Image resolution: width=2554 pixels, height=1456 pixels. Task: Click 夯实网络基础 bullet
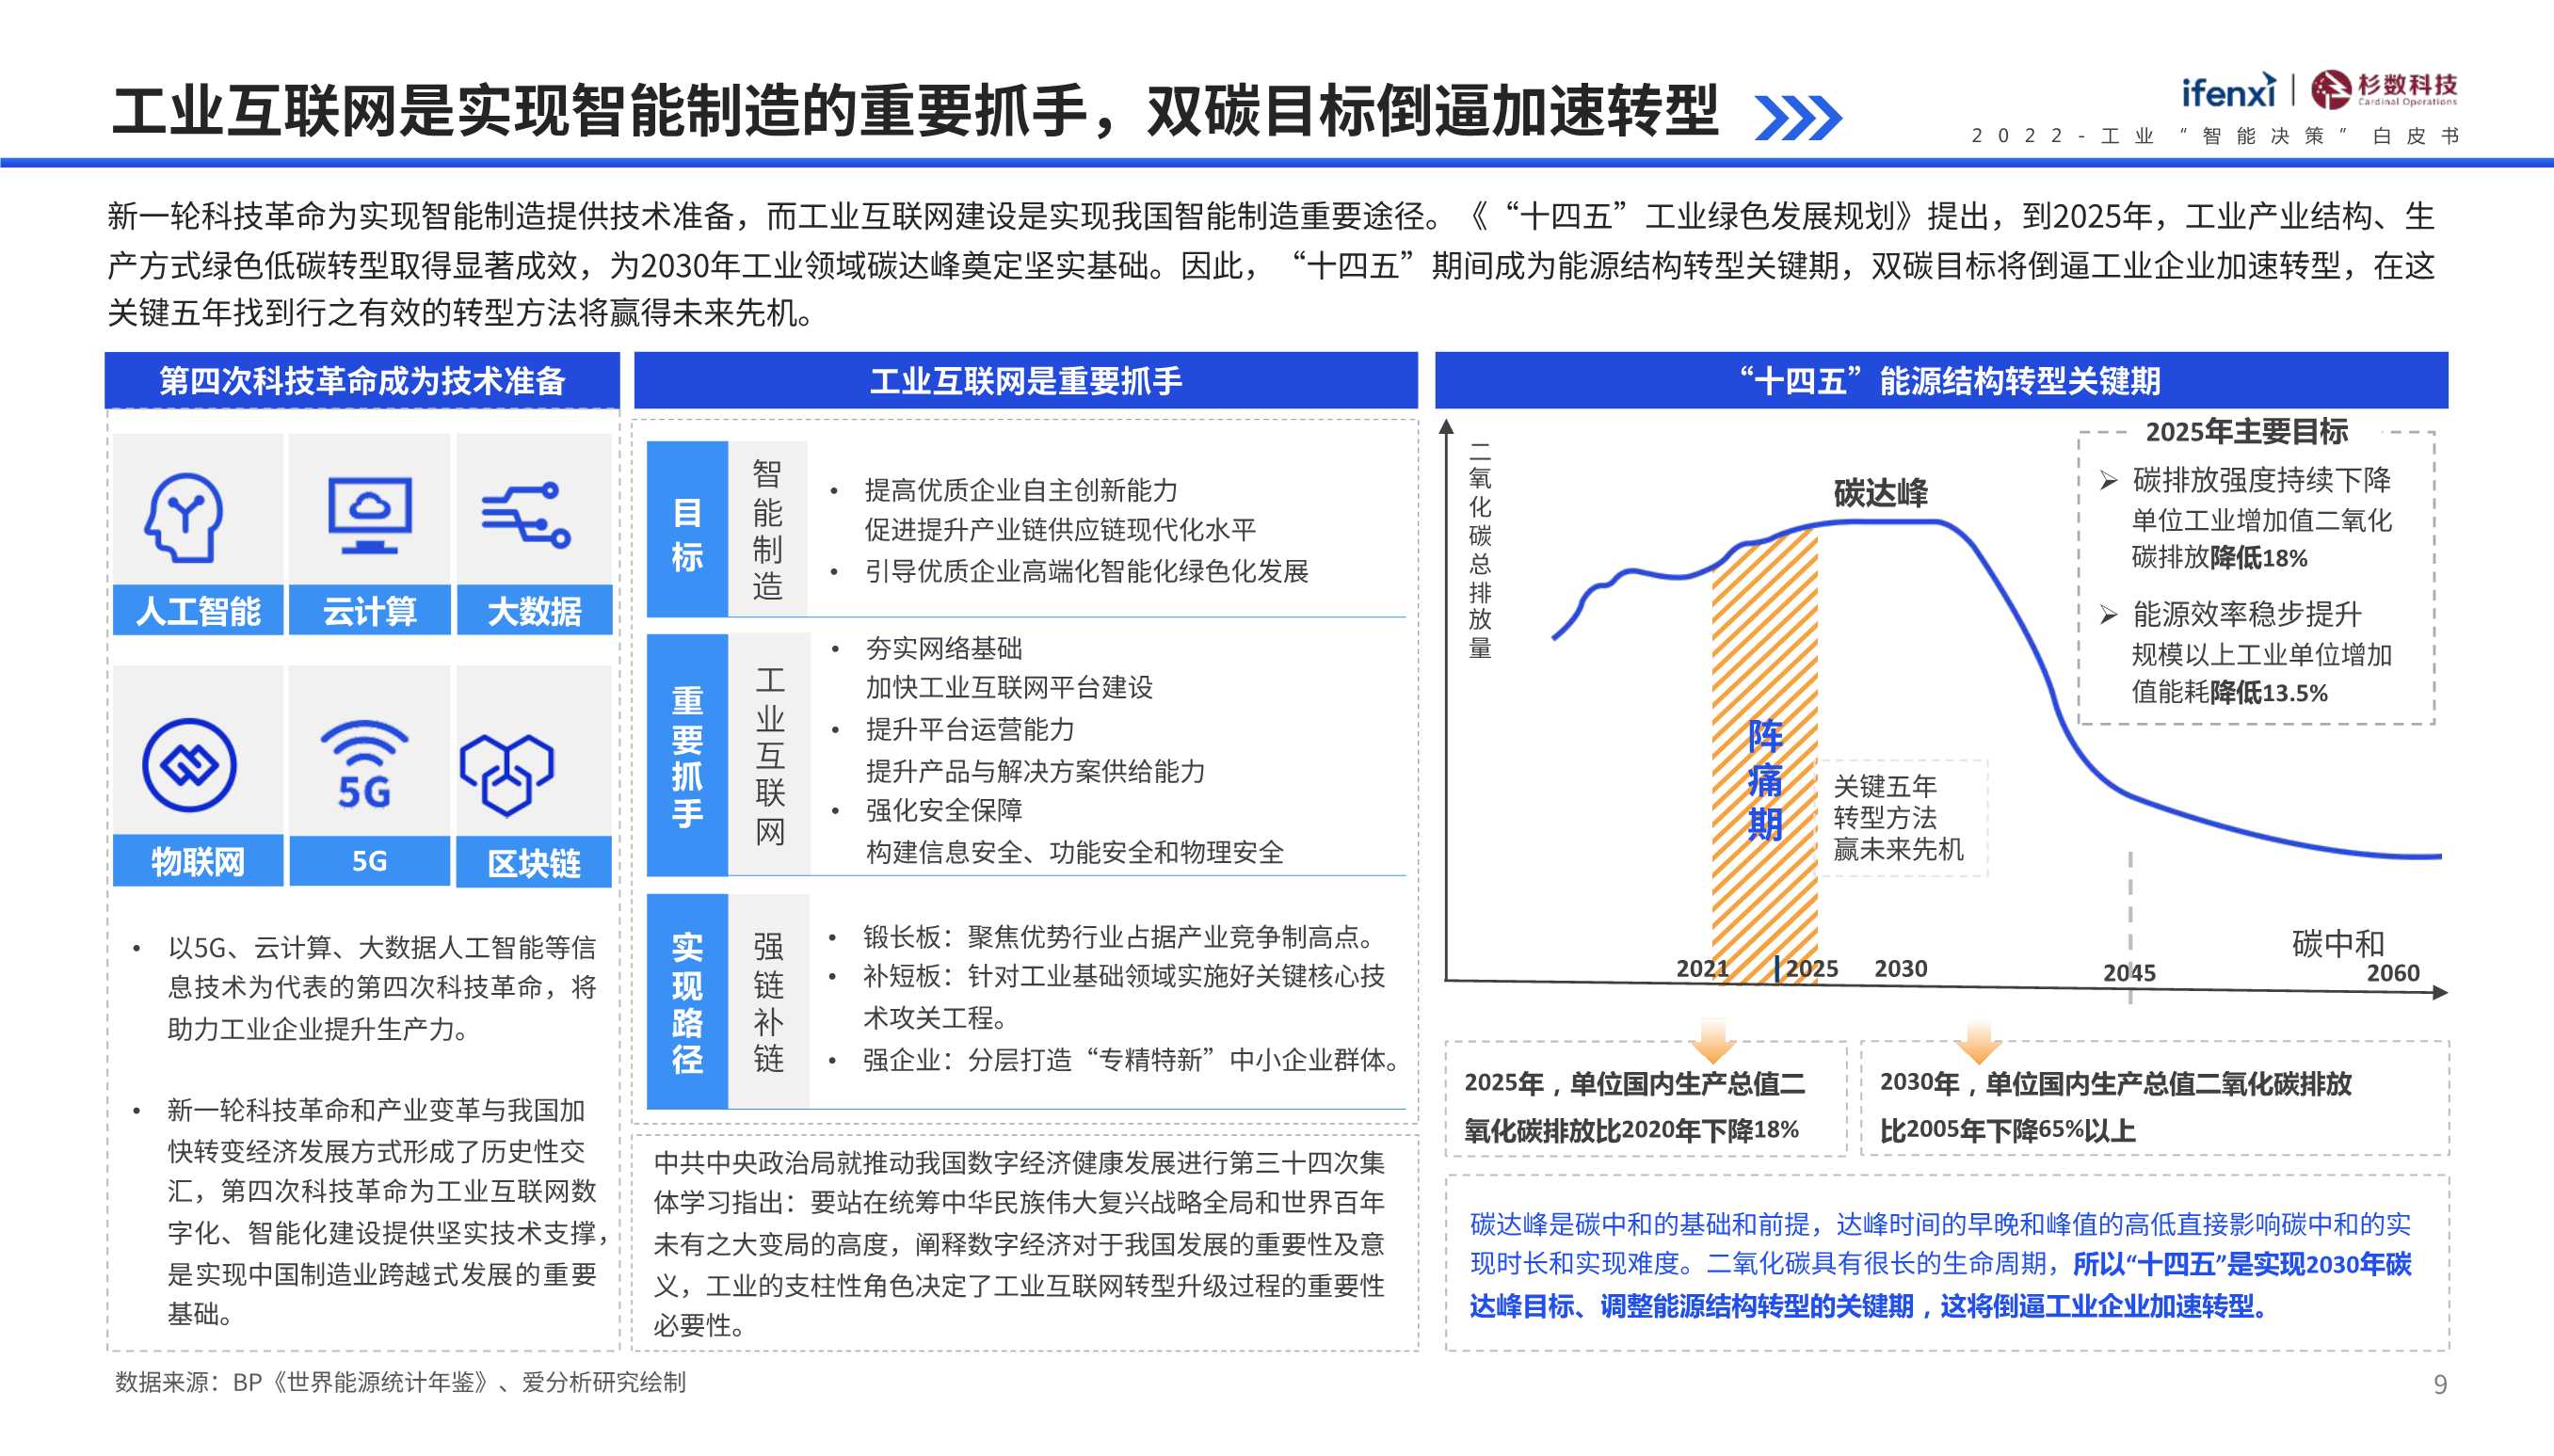click(x=943, y=648)
